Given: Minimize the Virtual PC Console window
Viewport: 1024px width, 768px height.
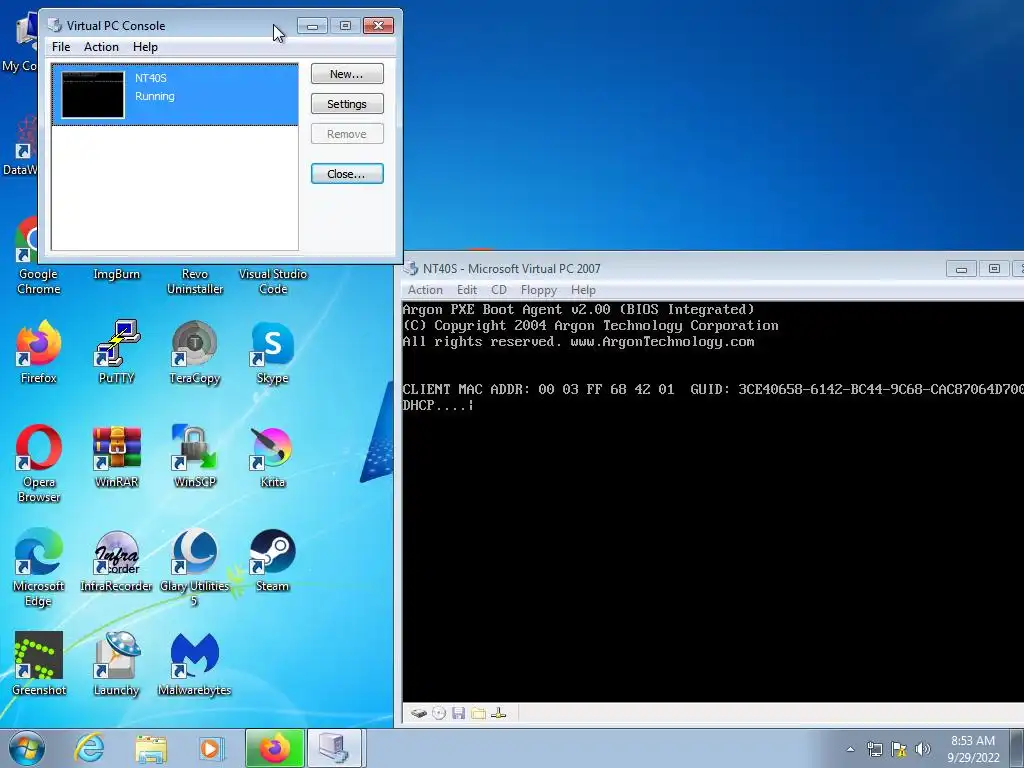Looking at the screenshot, I should click(312, 25).
